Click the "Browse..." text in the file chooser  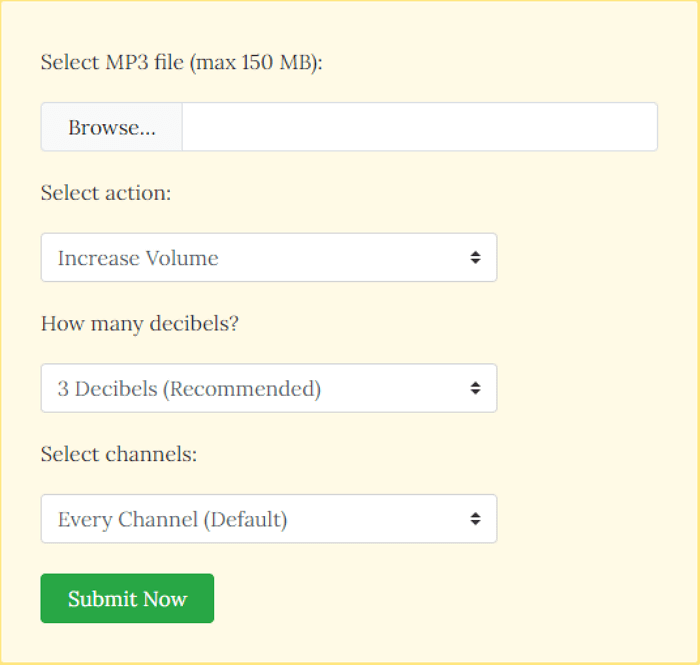[x=111, y=128]
